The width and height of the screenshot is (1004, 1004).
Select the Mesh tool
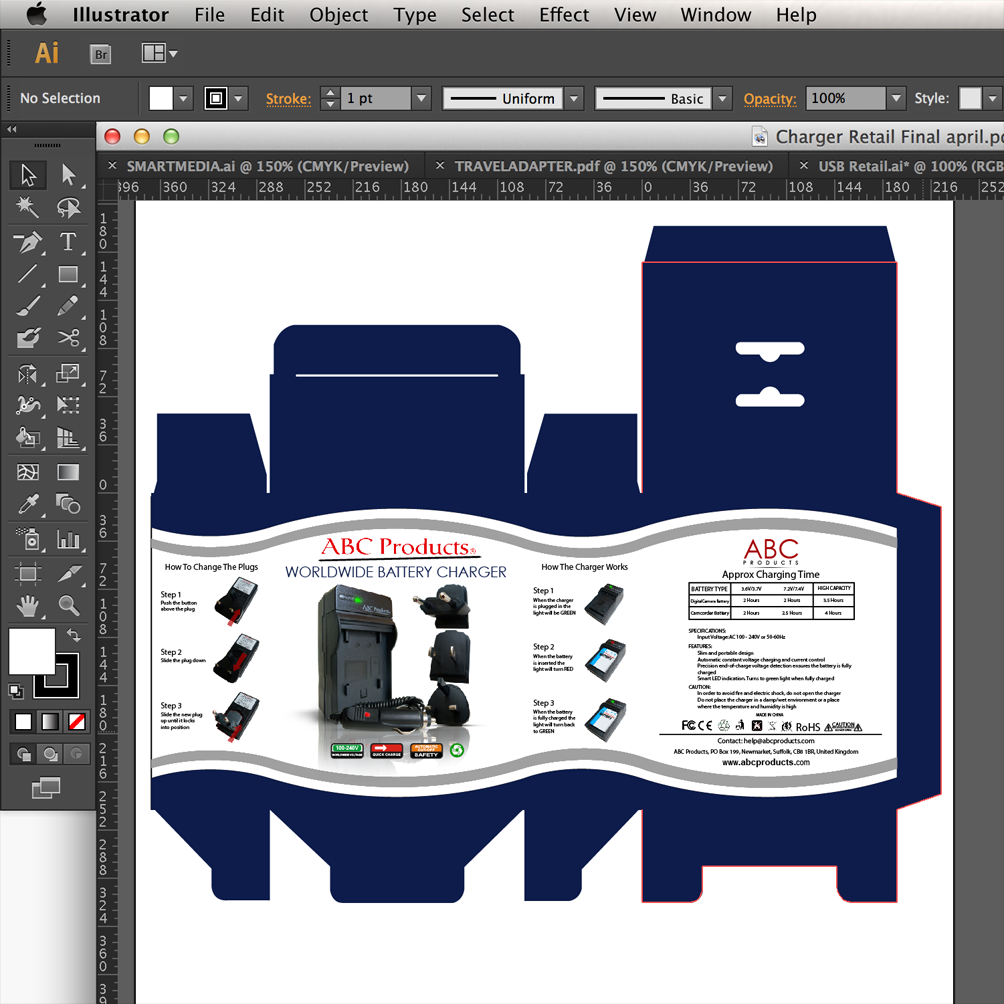click(28, 473)
